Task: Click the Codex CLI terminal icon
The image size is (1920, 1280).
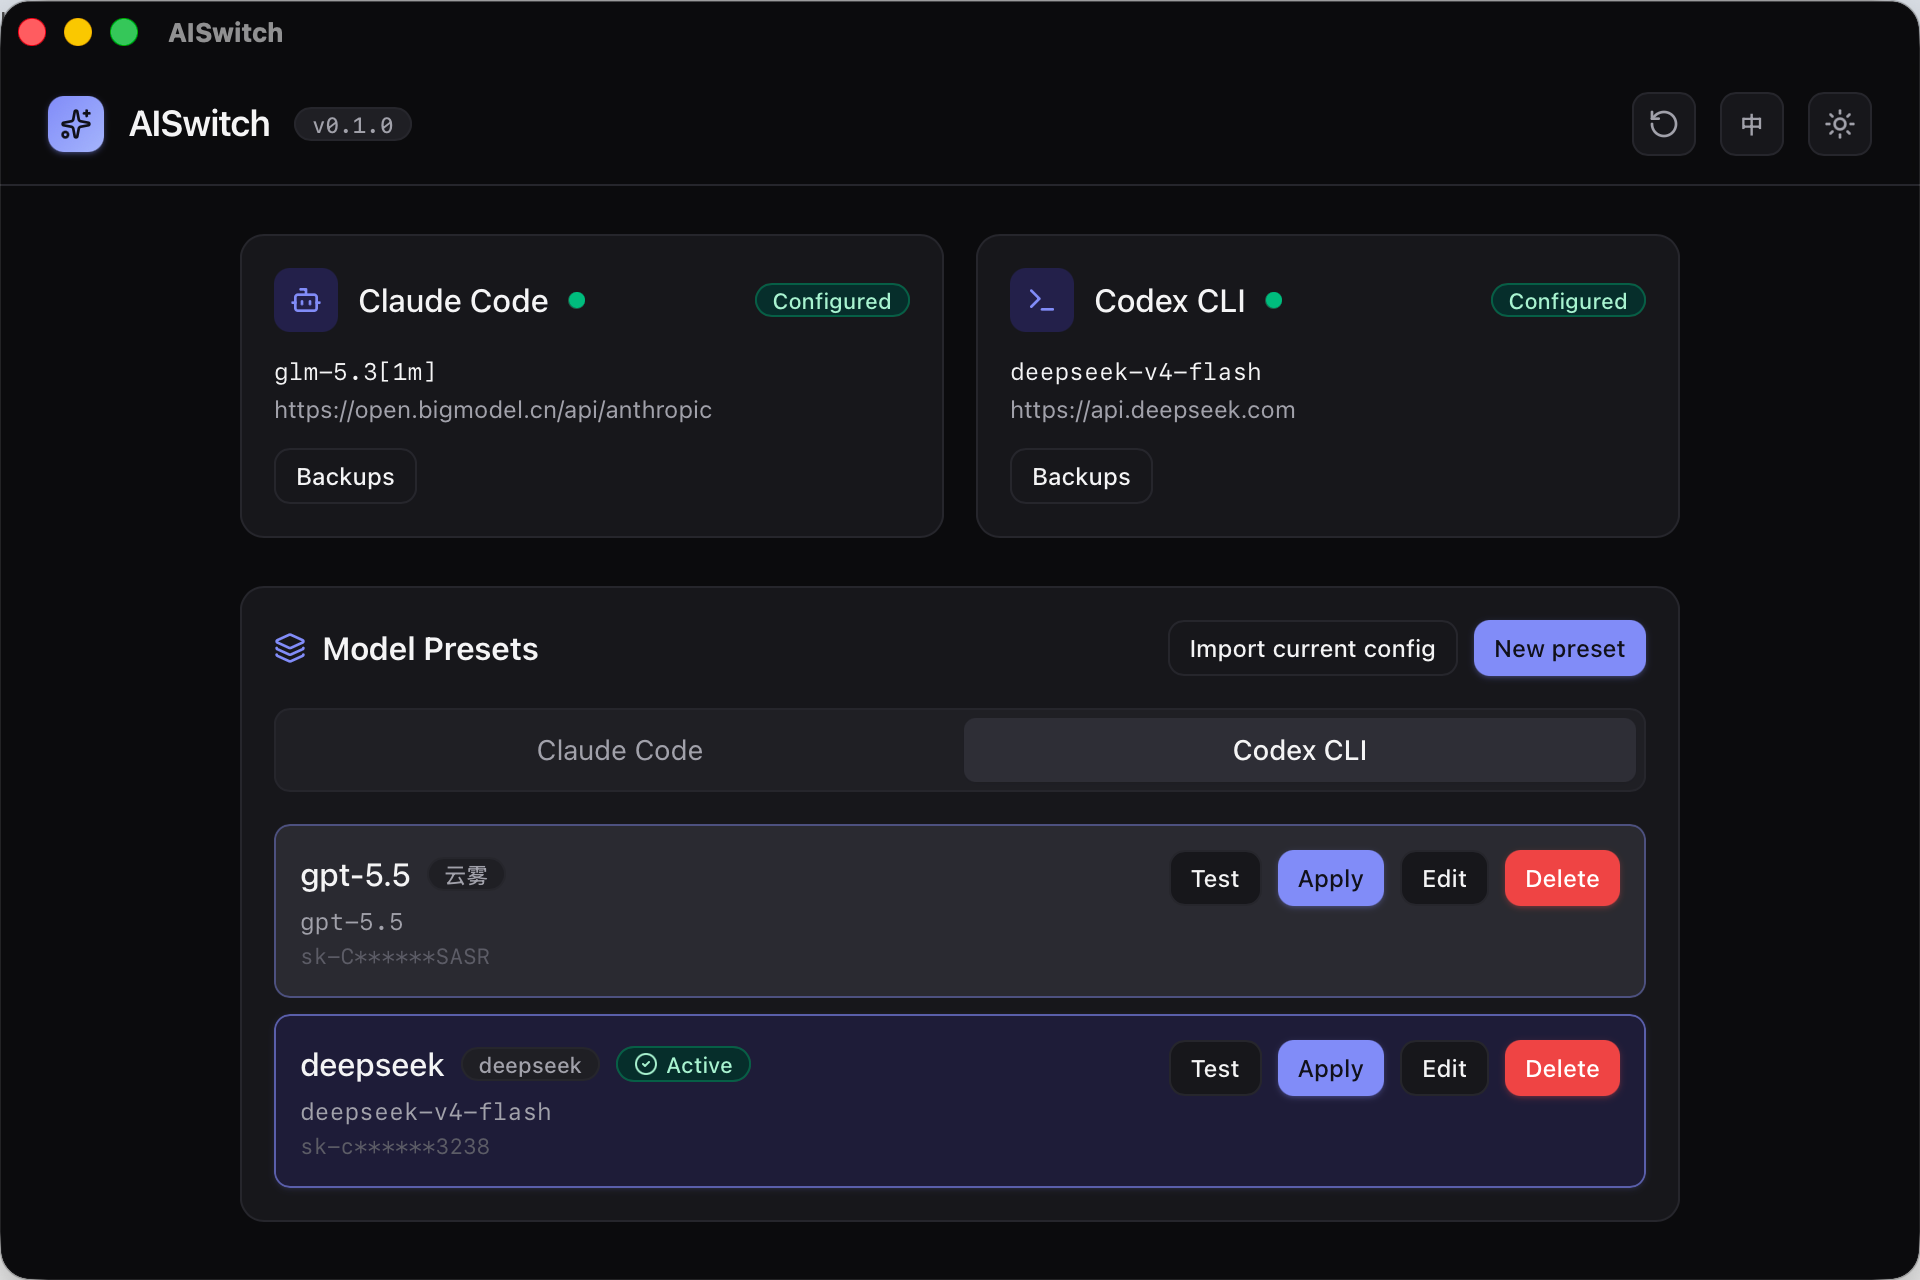Action: [x=1042, y=300]
